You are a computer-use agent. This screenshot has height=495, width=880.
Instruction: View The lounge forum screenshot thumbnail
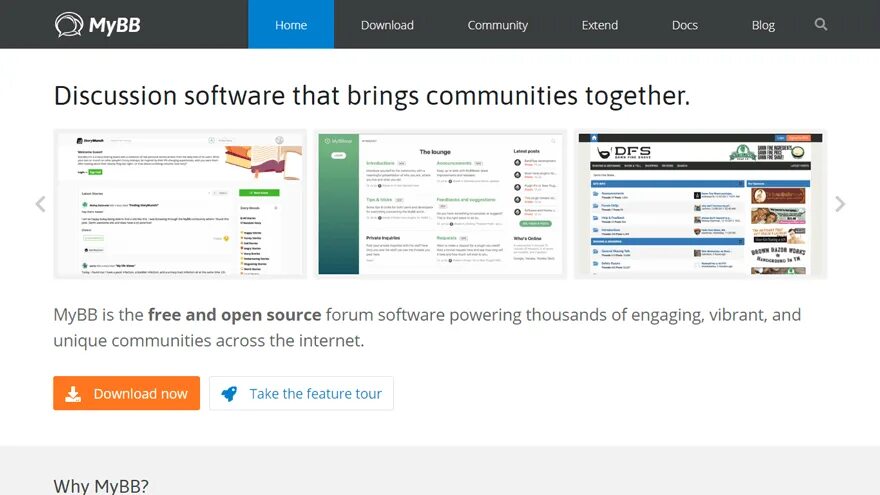coord(440,204)
